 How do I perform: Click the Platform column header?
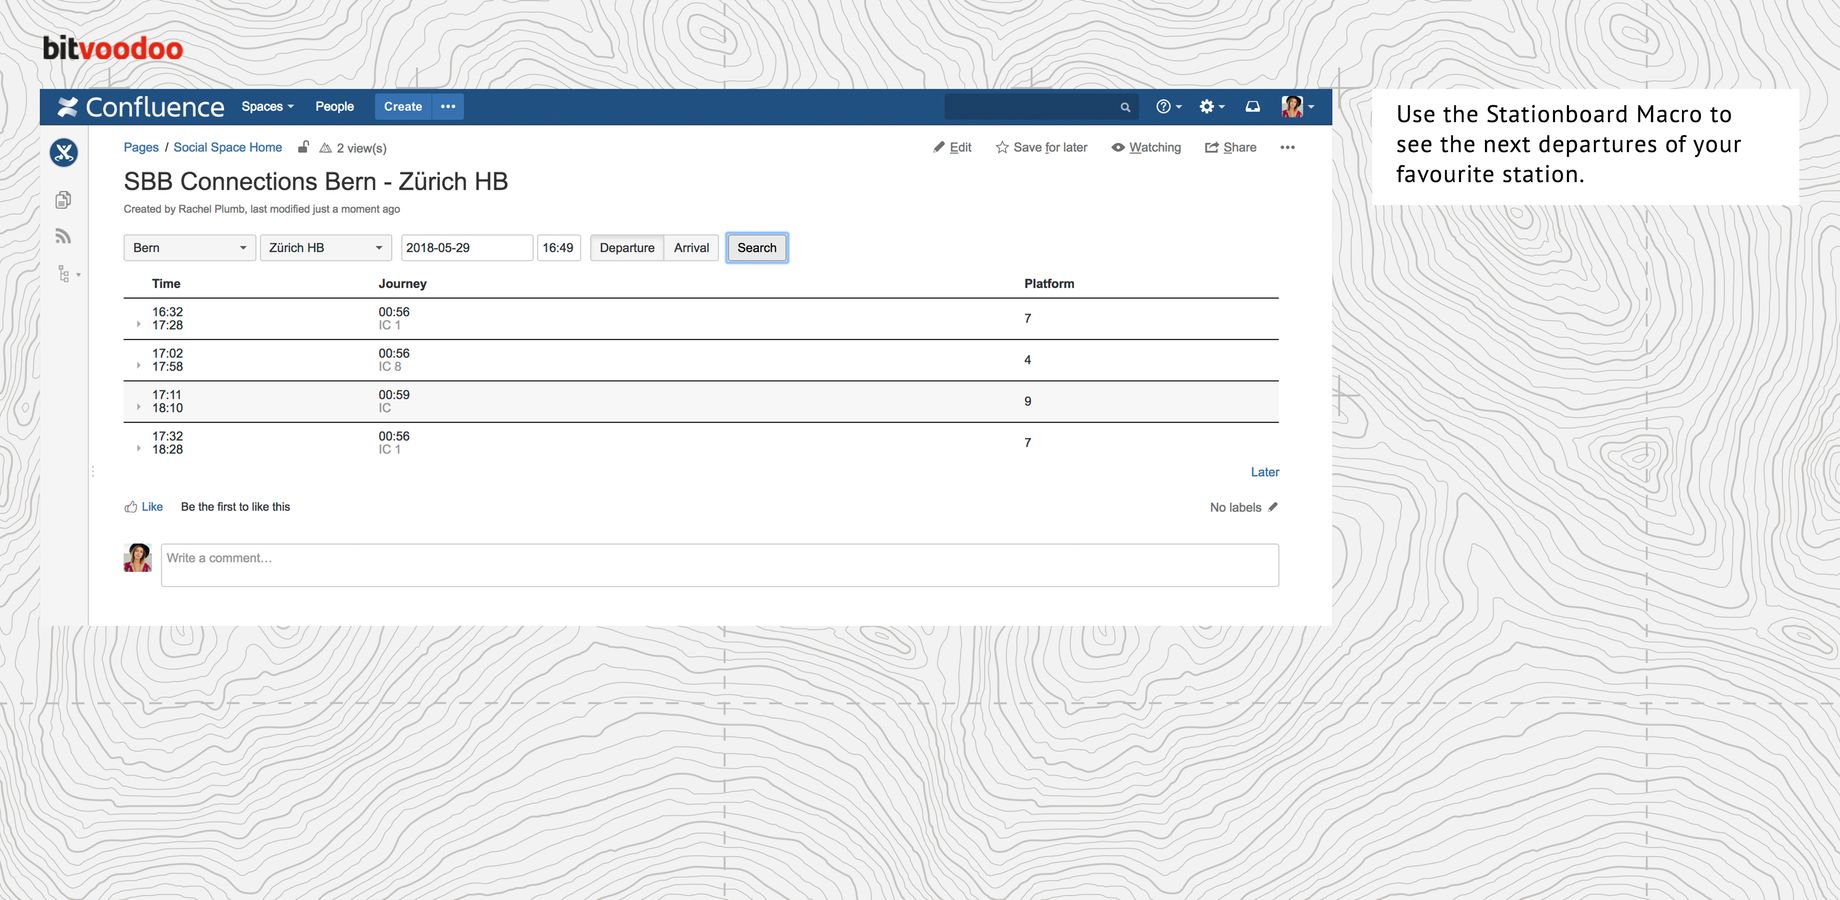tap(1049, 284)
